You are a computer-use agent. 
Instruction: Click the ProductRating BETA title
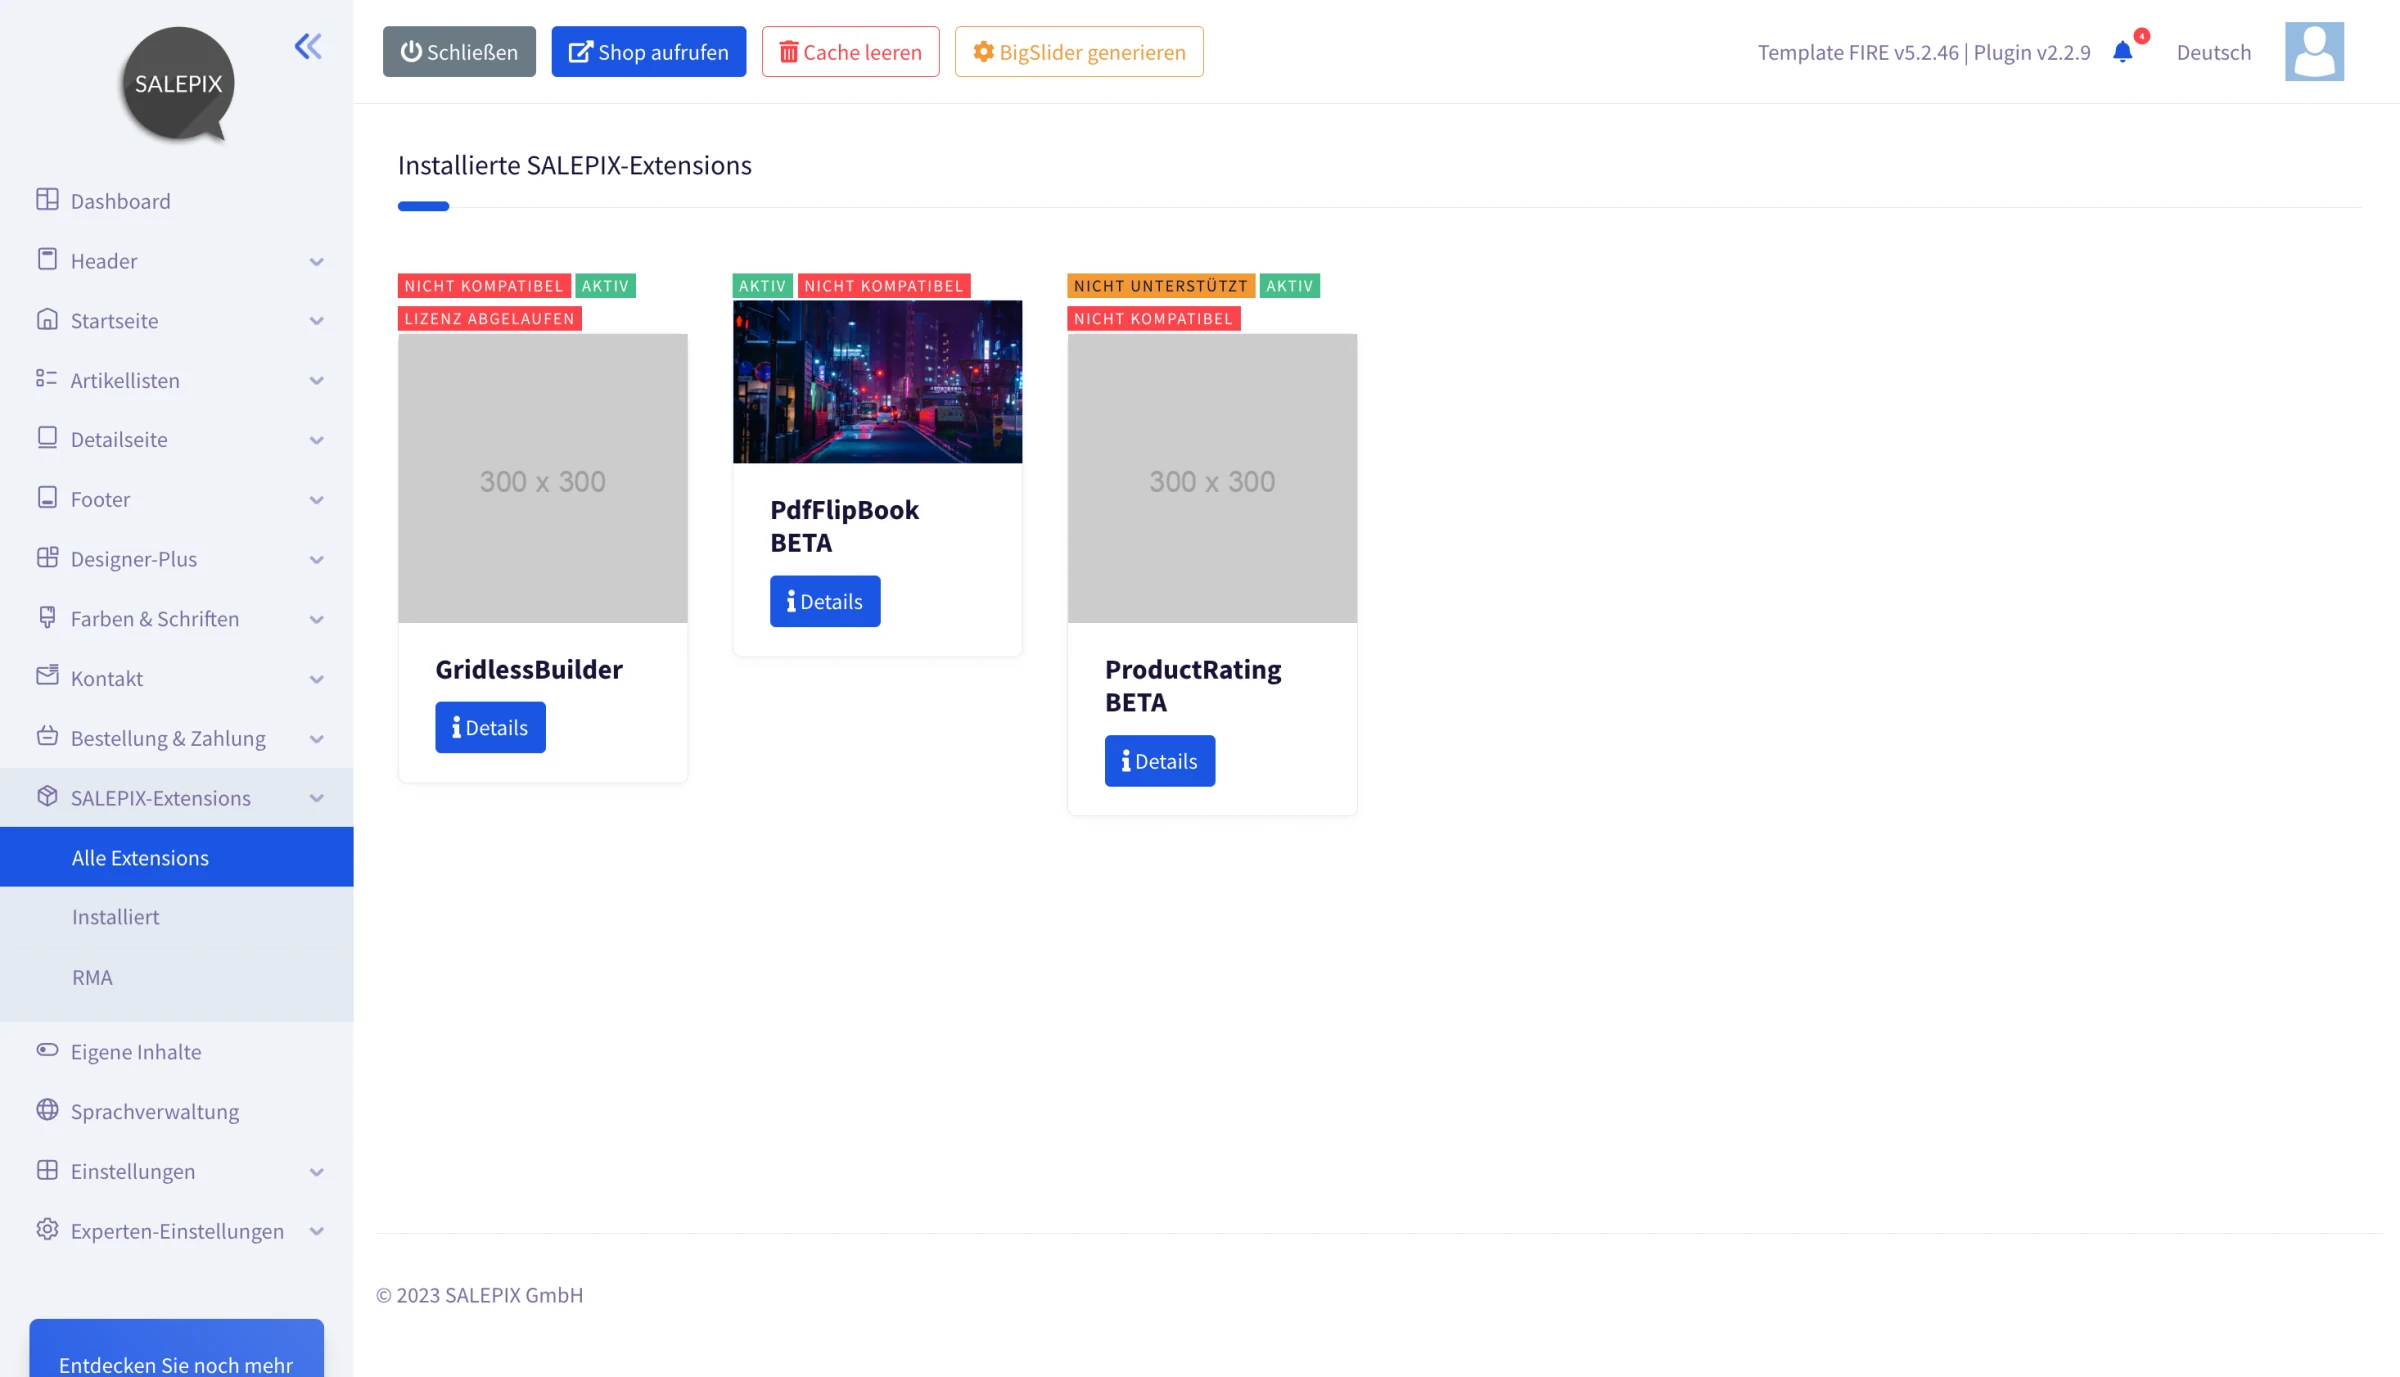(x=1193, y=686)
